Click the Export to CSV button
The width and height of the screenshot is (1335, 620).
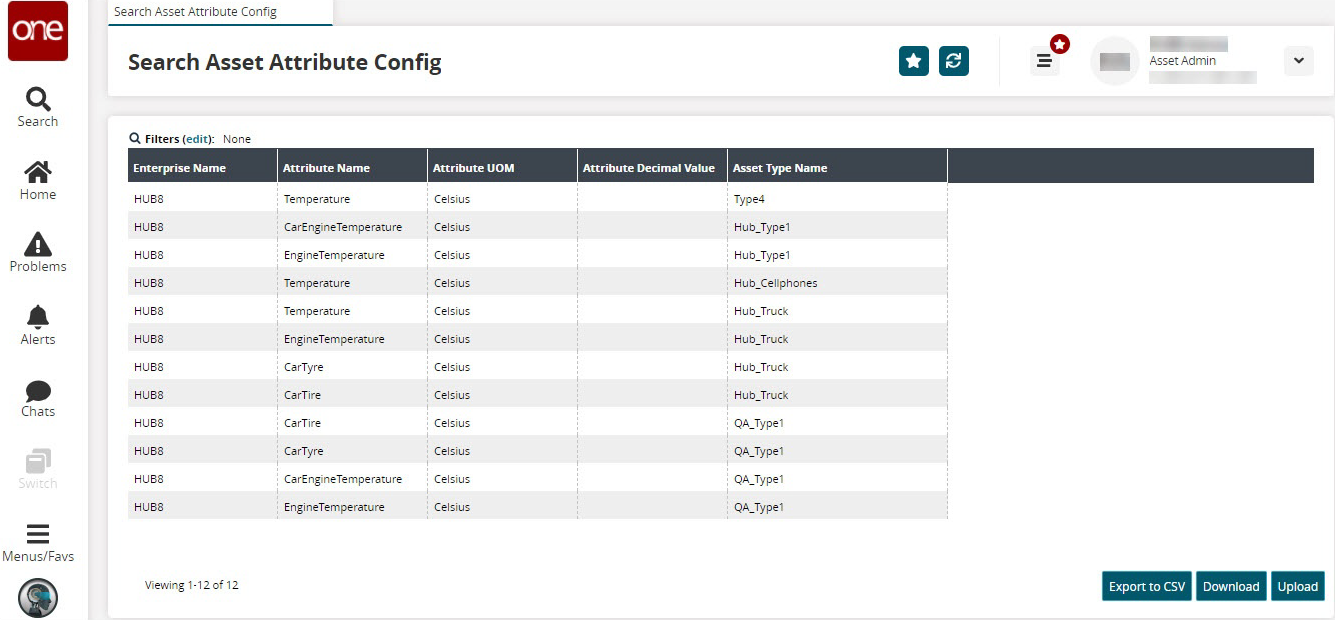pyautogui.click(x=1147, y=587)
